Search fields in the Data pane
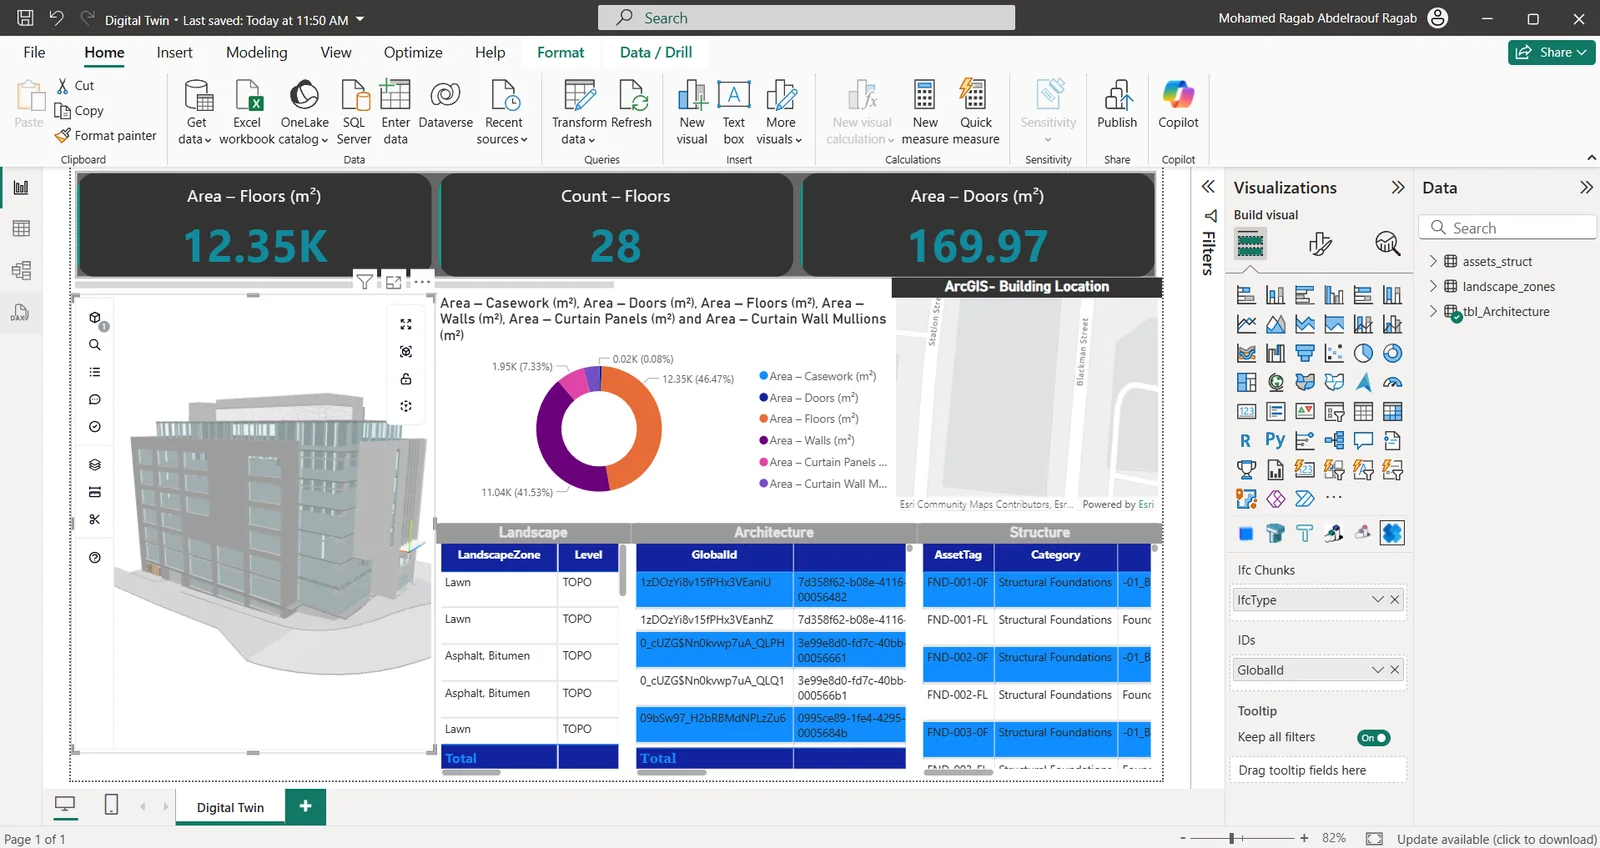 (x=1507, y=228)
